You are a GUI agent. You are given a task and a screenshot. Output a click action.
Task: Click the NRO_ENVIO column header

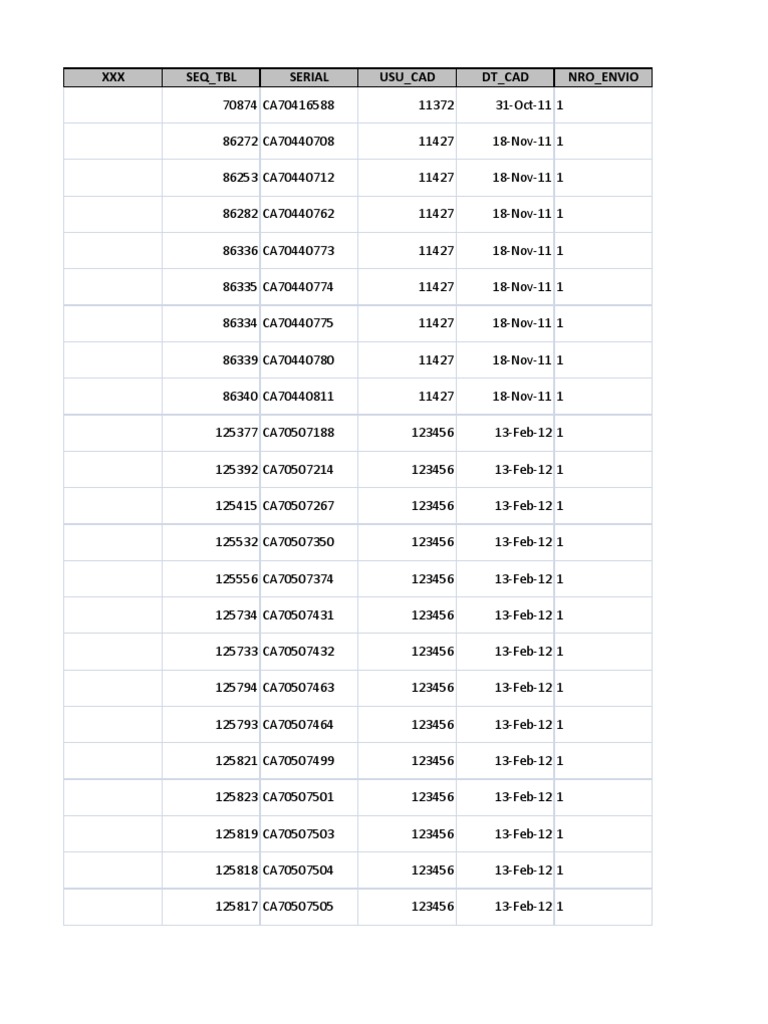pyautogui.click(x=603, y=77)
